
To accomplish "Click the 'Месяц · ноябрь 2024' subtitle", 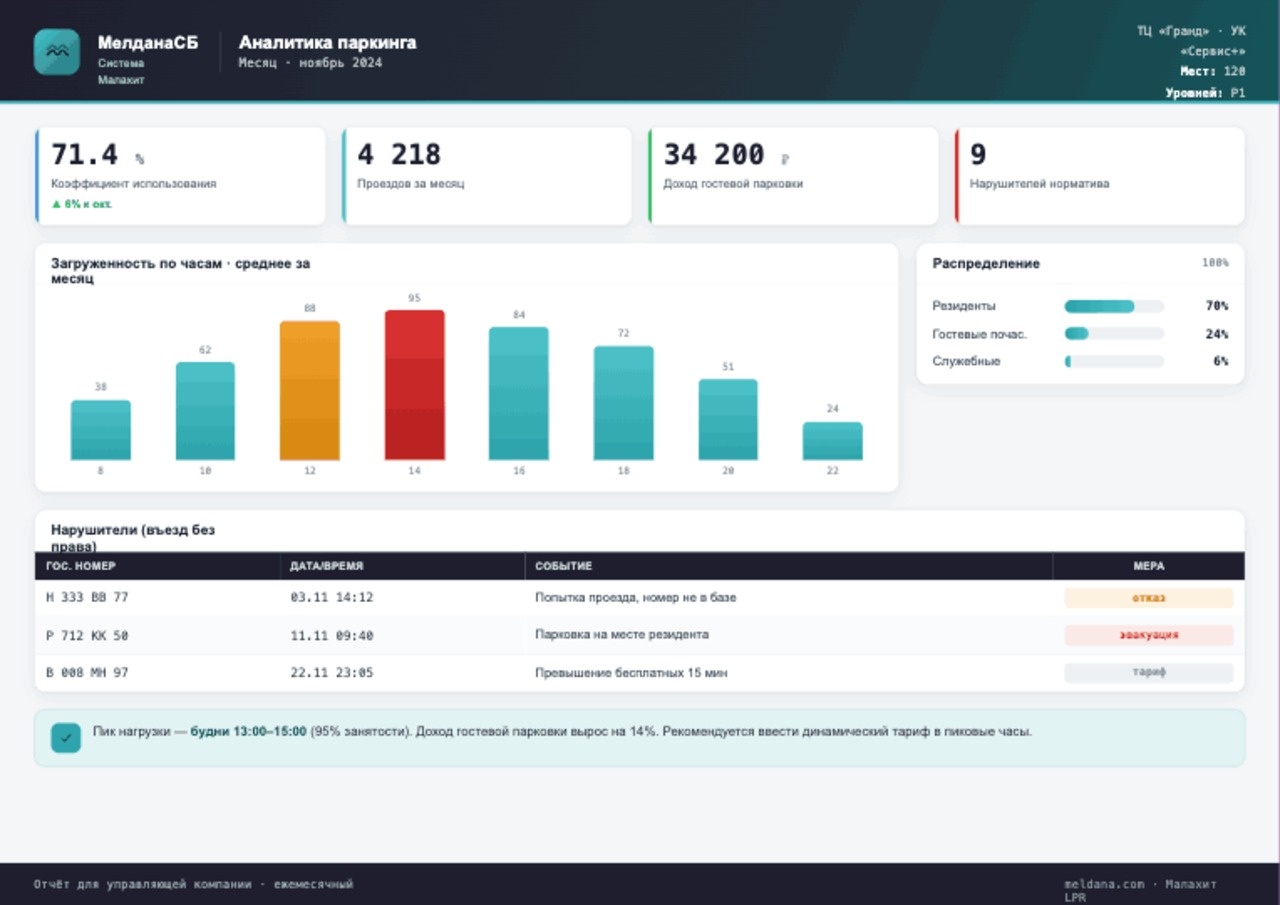I will [x=310, y=63].
